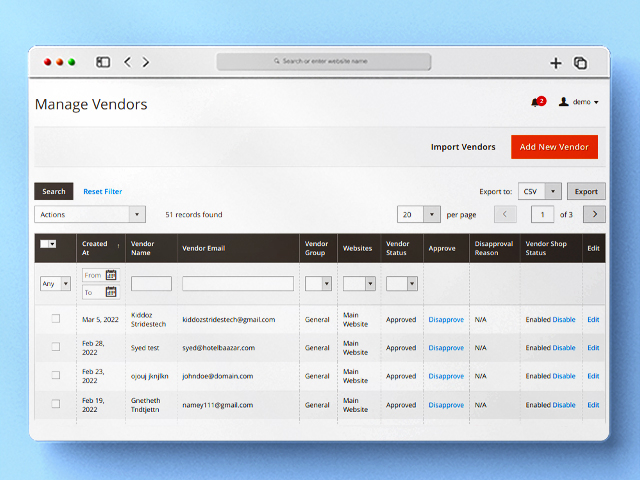Open the demo user account menu
Viewport: 640px width, 480px height.
(579, 102)
